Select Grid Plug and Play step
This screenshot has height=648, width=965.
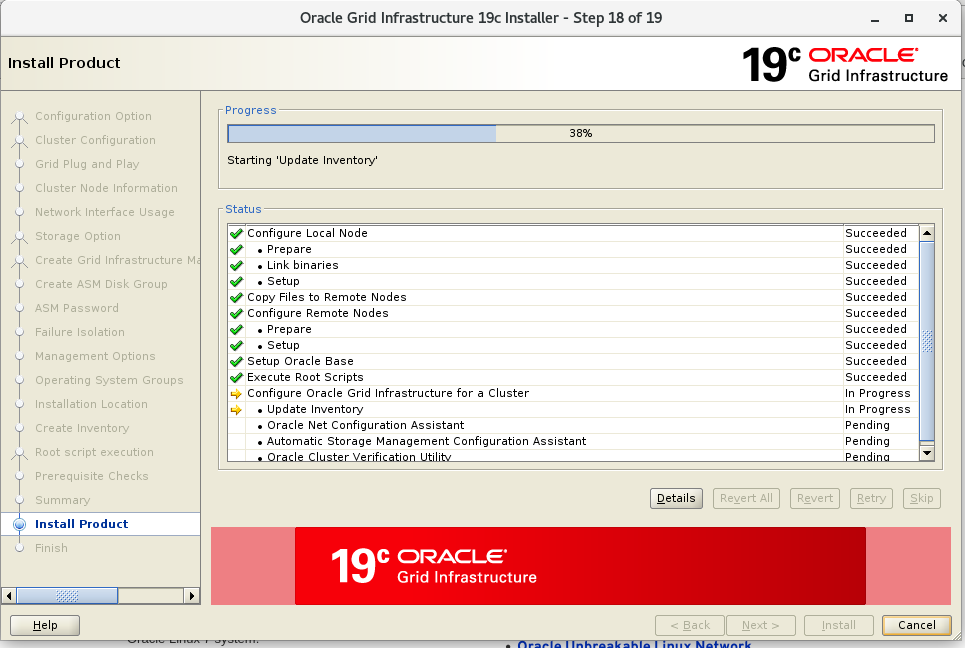(87, 164)
